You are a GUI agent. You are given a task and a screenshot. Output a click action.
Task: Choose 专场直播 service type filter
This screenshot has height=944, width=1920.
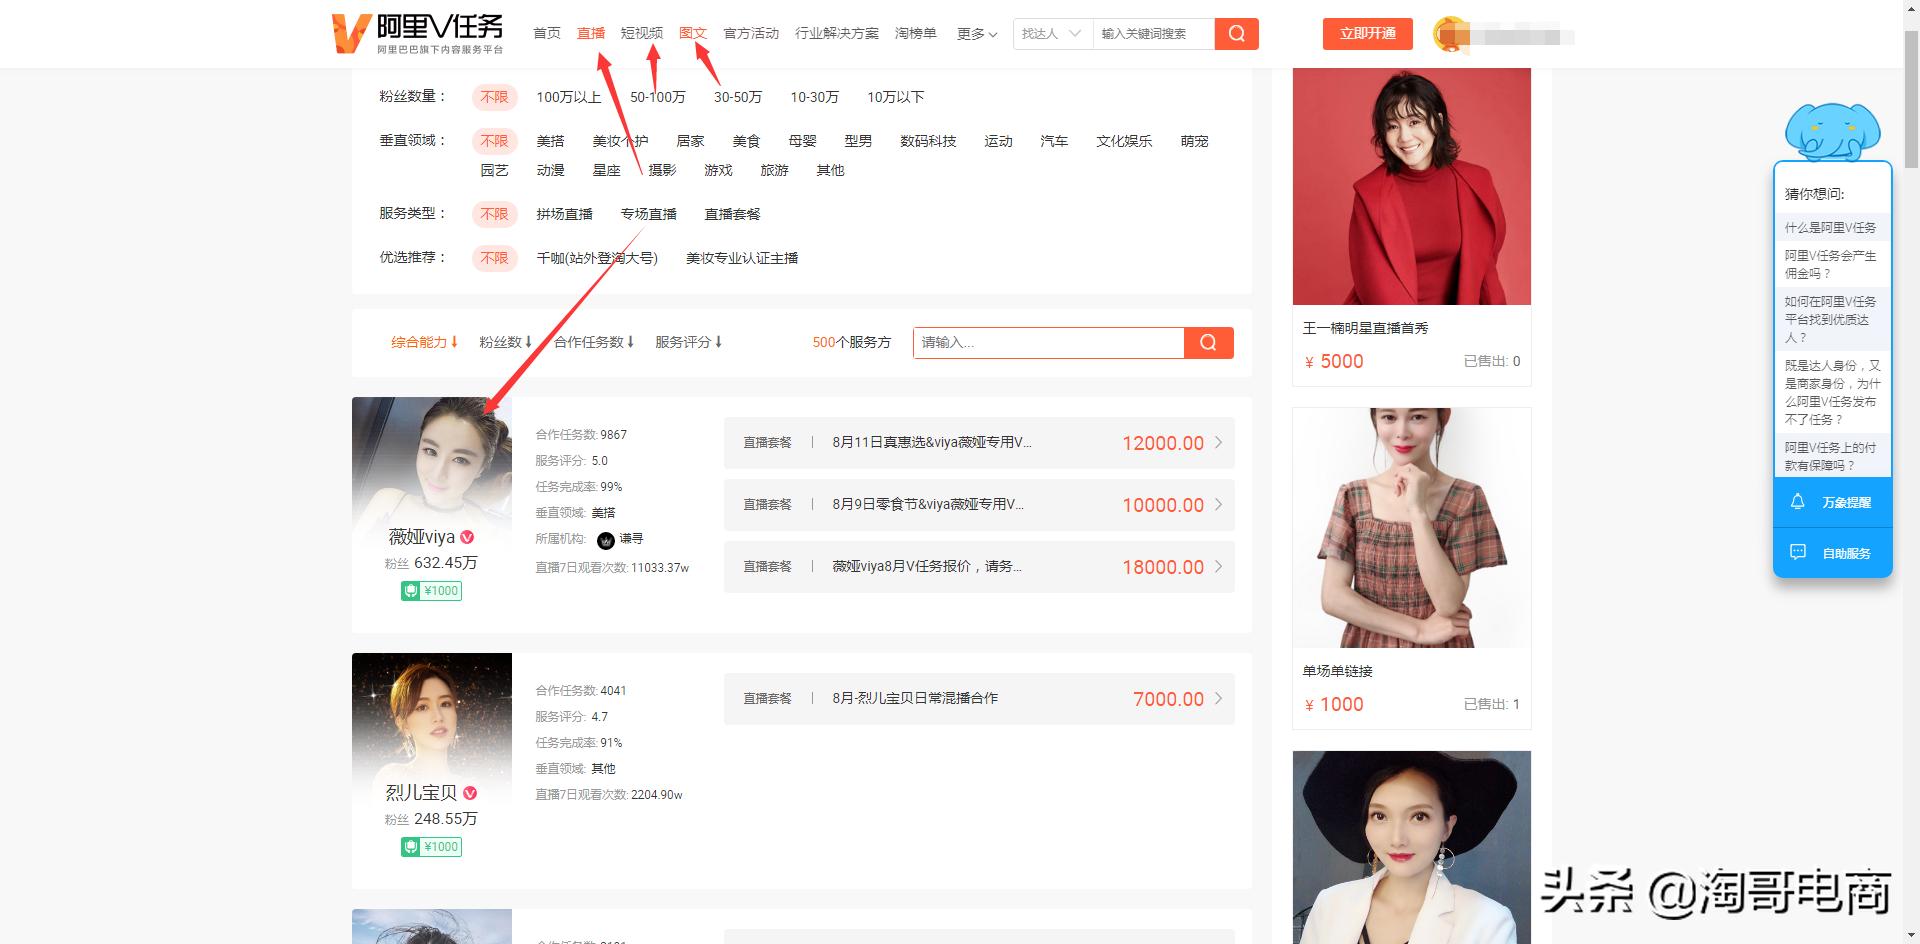point(648,214)
